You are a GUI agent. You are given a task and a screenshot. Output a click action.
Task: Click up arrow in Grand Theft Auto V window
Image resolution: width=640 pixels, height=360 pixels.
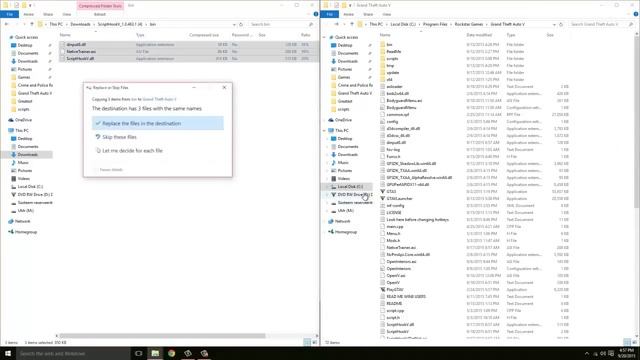tap(351, 24)
